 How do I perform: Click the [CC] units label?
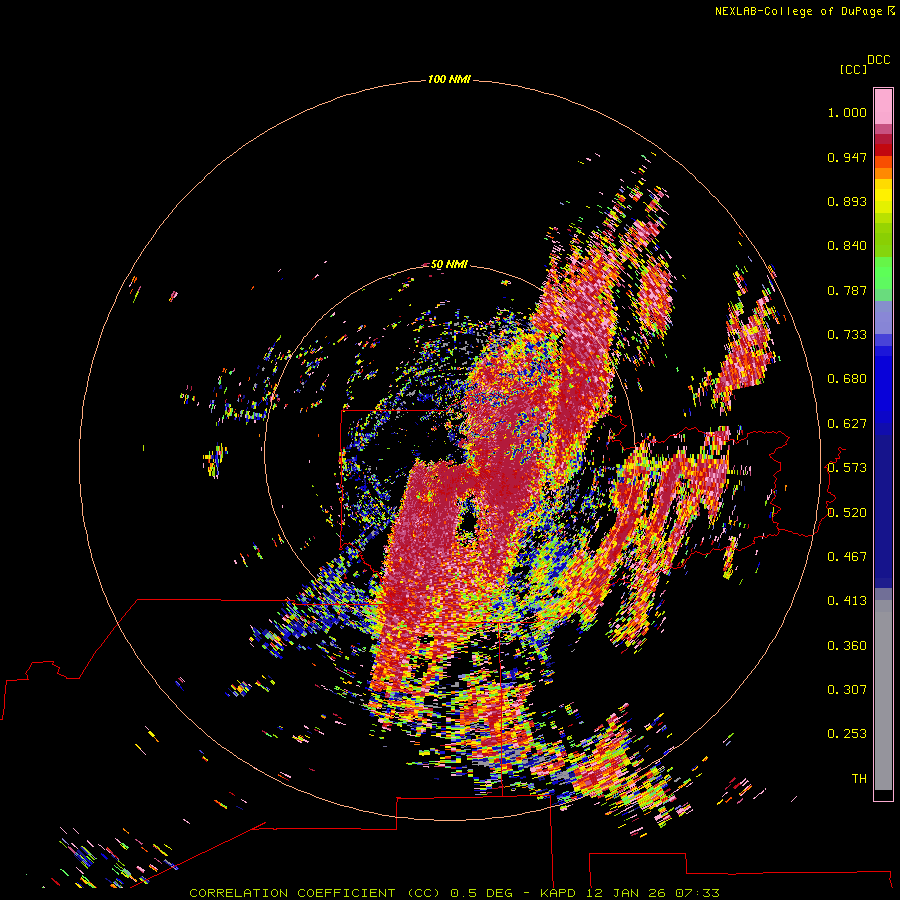(x=853, y=69)
